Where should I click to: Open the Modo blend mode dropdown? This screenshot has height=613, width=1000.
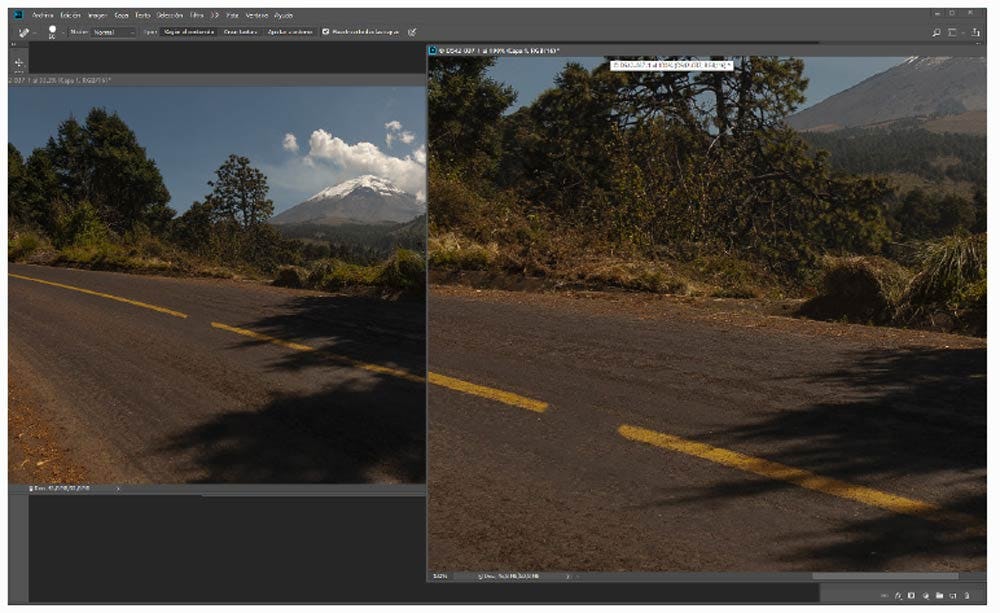tap(113, 32)
